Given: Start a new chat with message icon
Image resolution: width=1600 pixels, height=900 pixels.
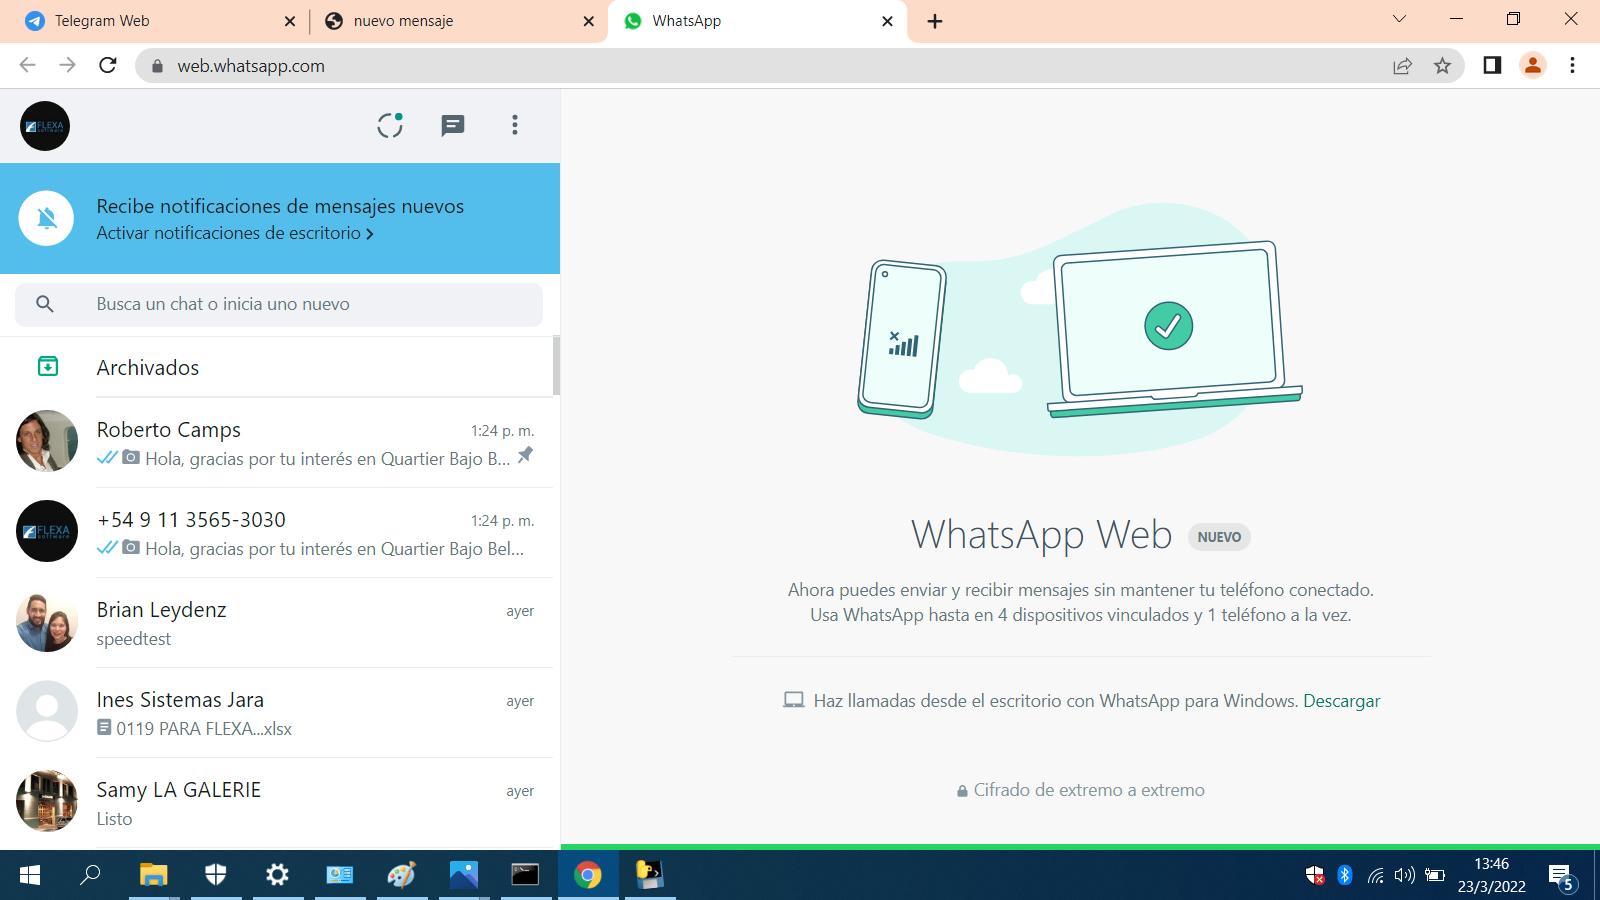Looking at the screenshot, I should click(x=453, y=125).
